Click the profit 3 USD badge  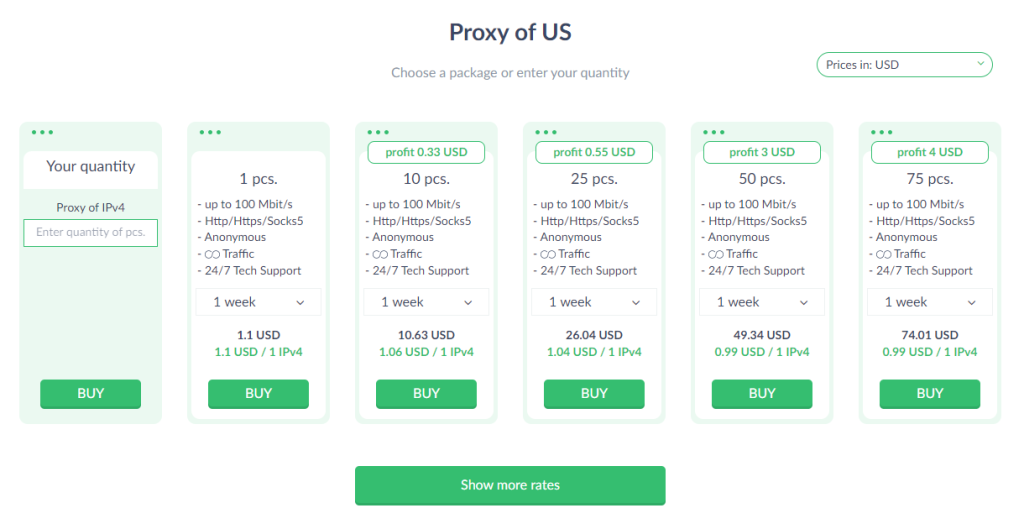tap(762, 152)
